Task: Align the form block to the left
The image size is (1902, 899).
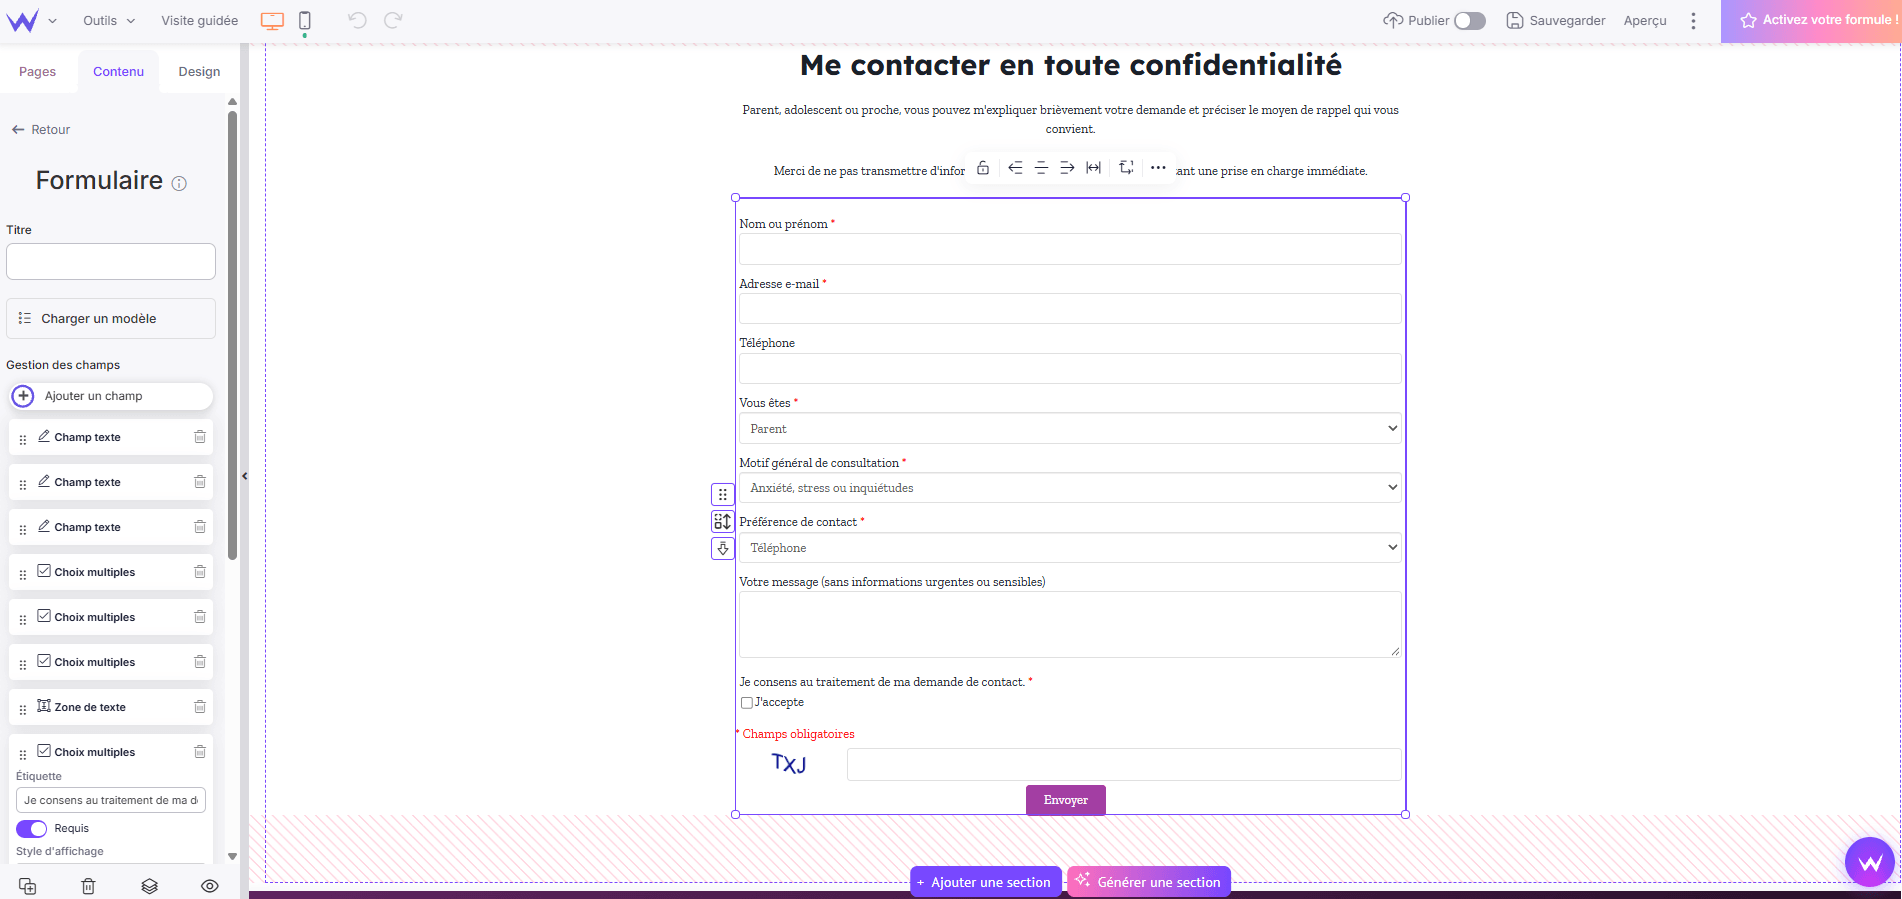Action: [x=1015, y=168]
